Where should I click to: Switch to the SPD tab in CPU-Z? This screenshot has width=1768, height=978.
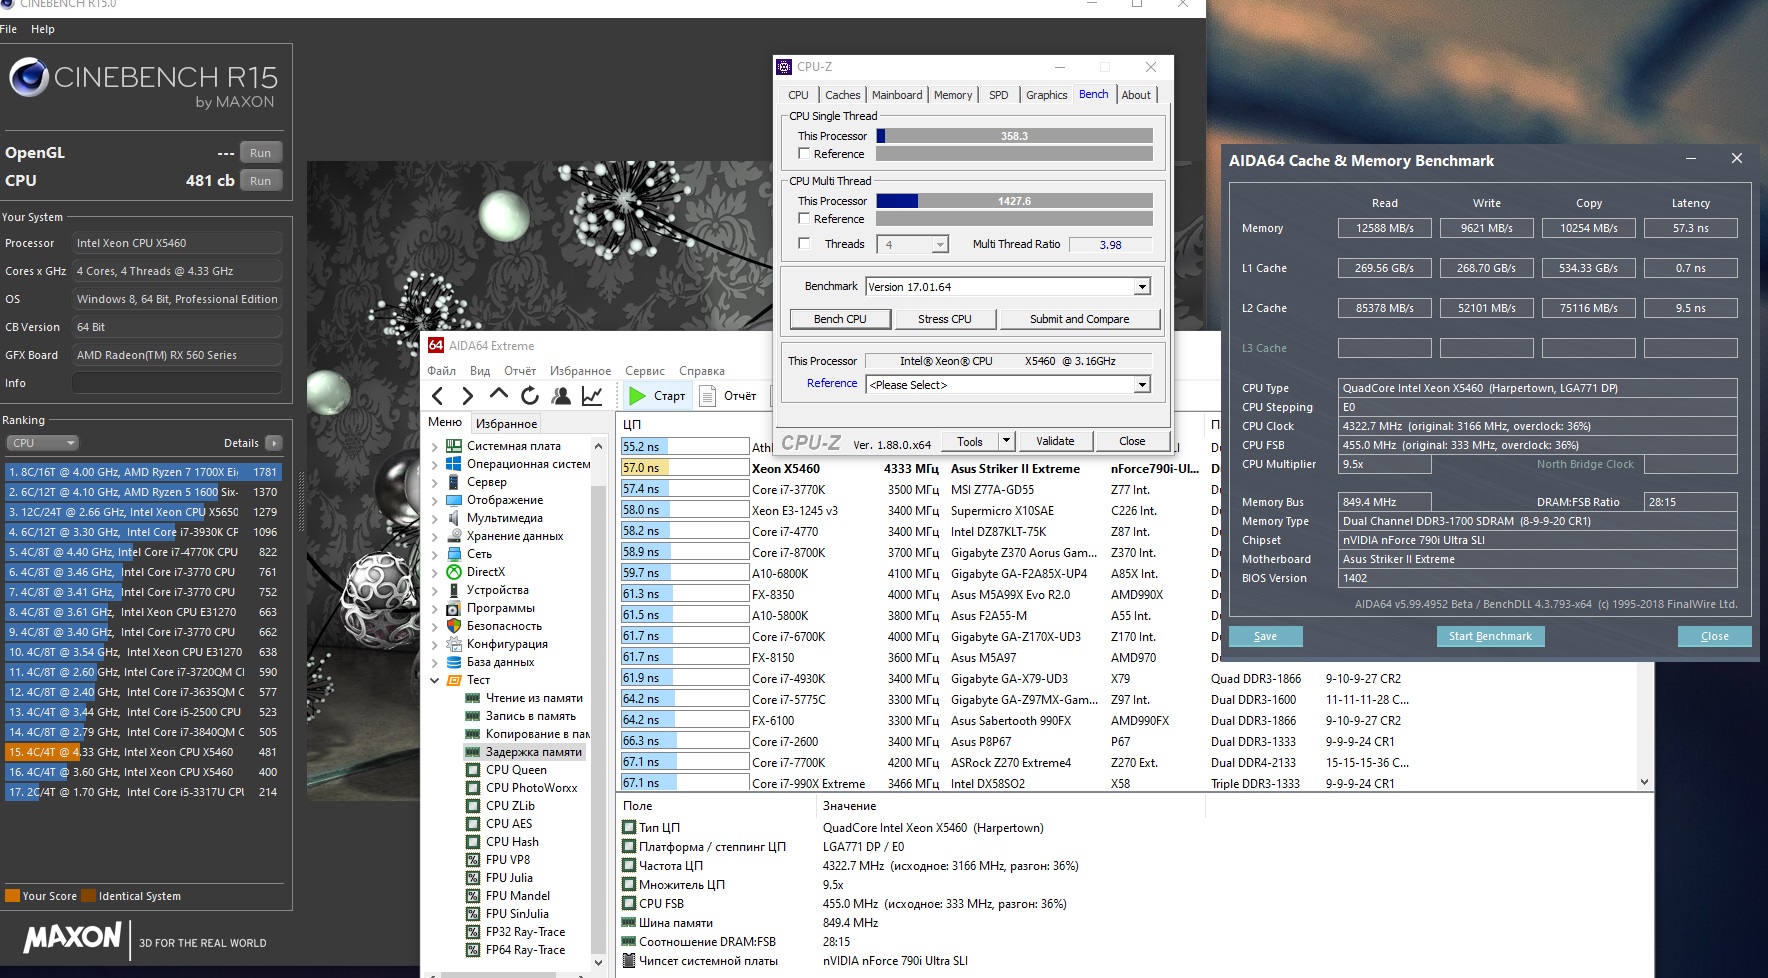[x=998, y=95]
